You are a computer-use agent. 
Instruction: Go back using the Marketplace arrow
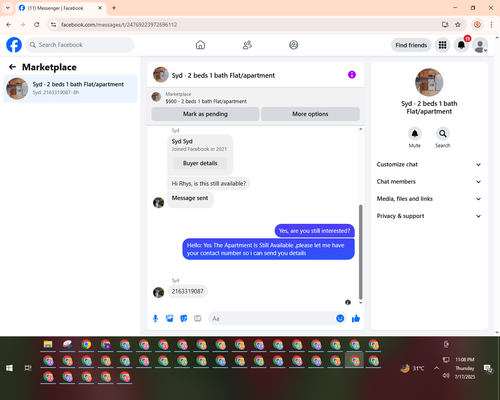pyautogui.click(x=12, y=67)
